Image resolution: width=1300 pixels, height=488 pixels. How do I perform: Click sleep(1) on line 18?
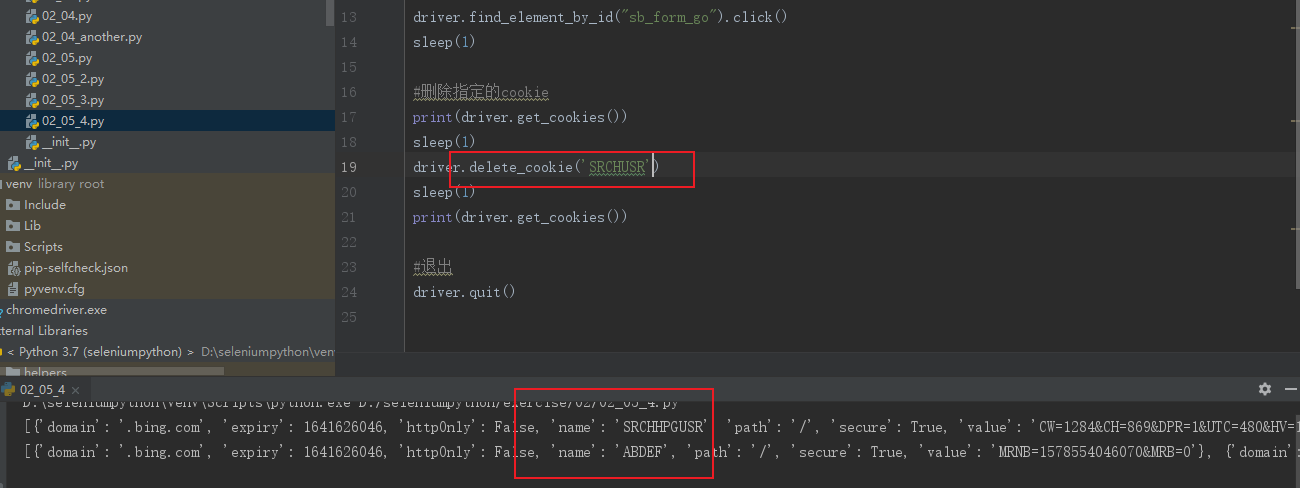[x=444, y=142]
